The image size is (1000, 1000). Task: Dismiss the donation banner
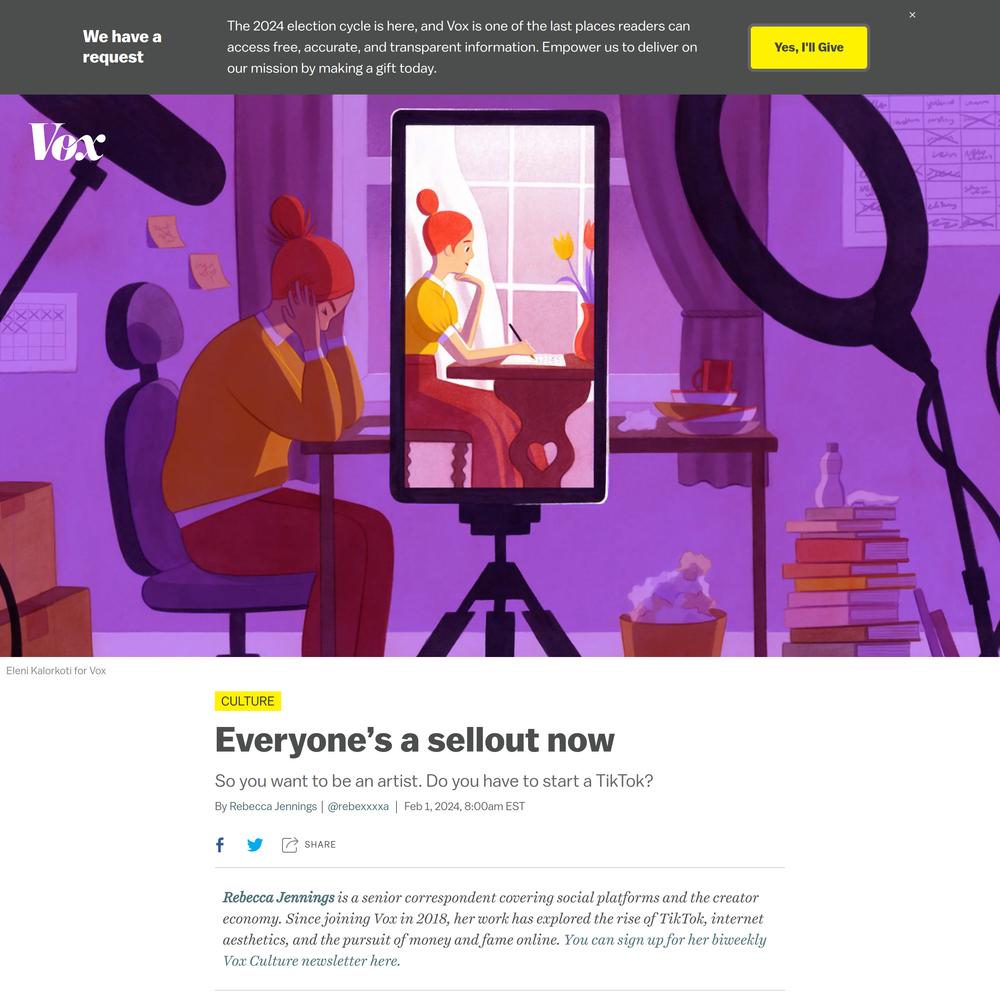[912, 15]
